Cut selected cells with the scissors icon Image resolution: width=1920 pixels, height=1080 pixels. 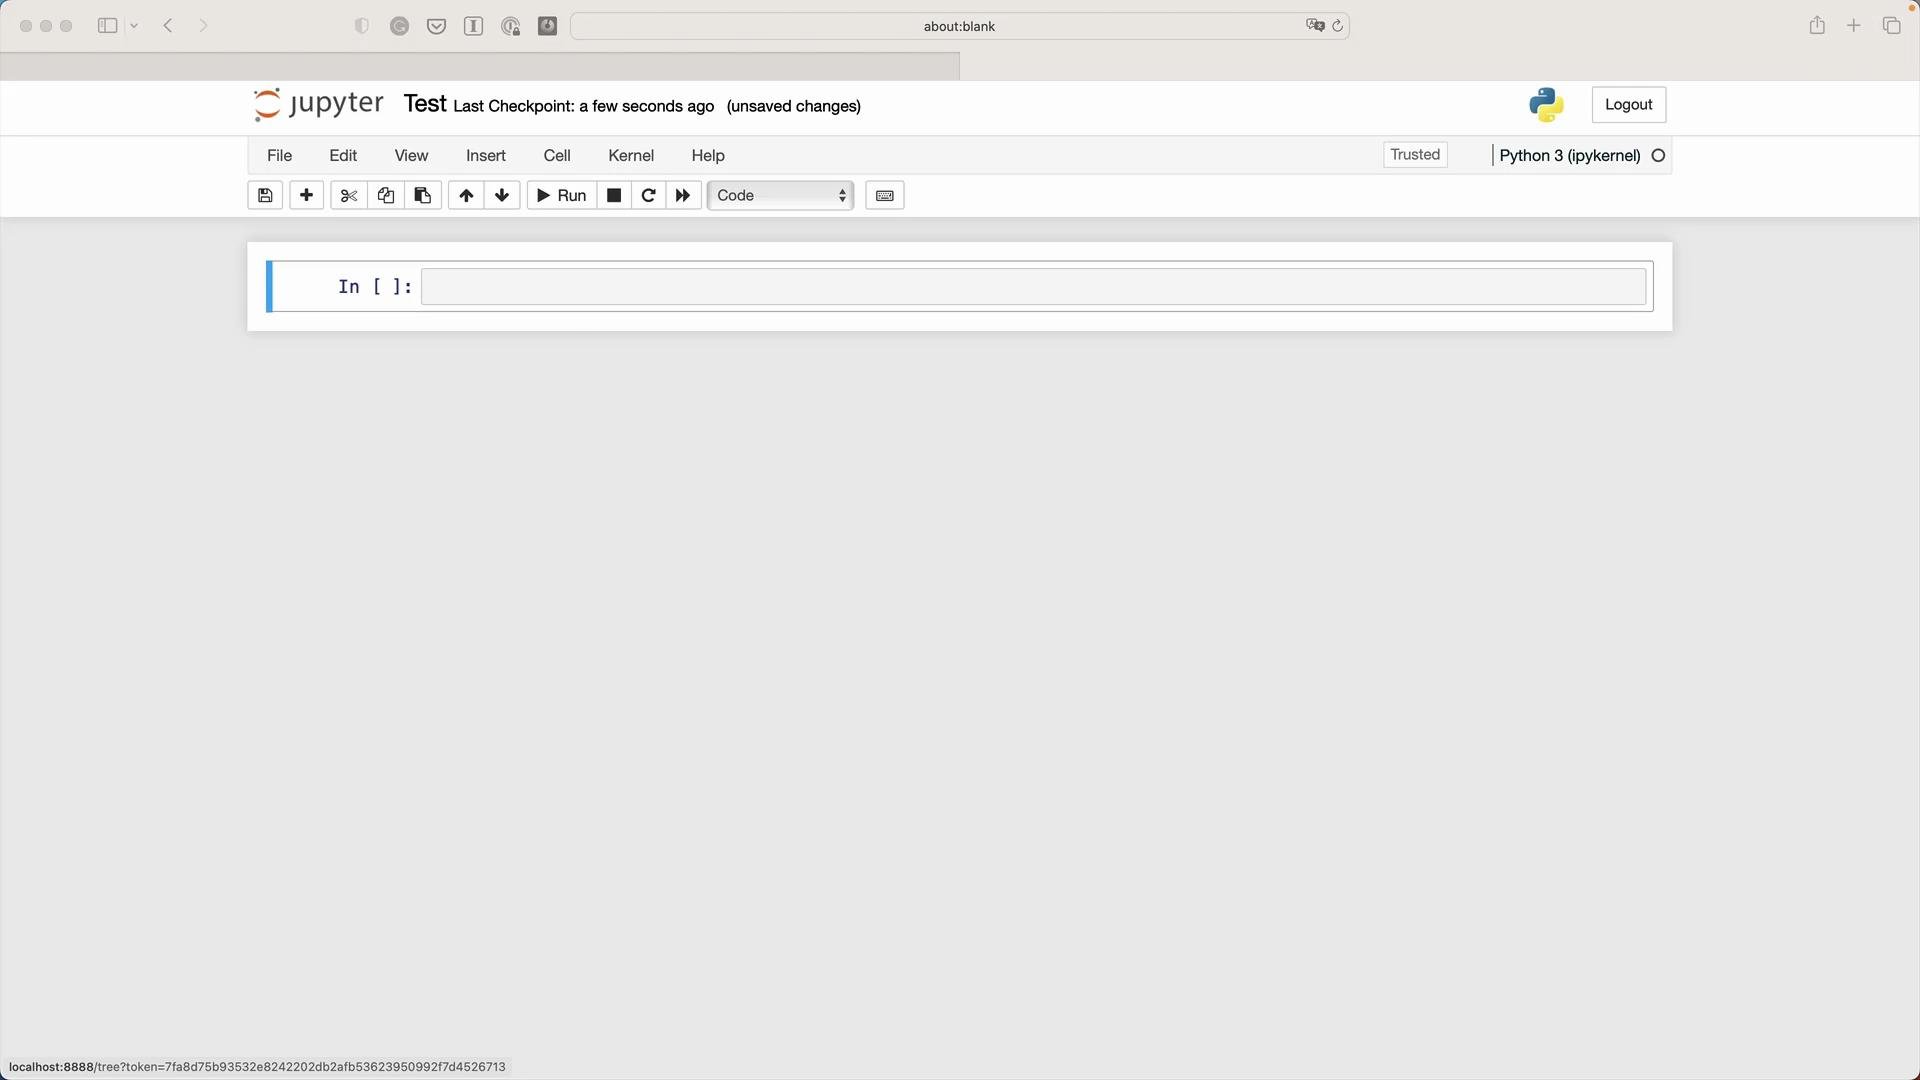tap(349, 195)
